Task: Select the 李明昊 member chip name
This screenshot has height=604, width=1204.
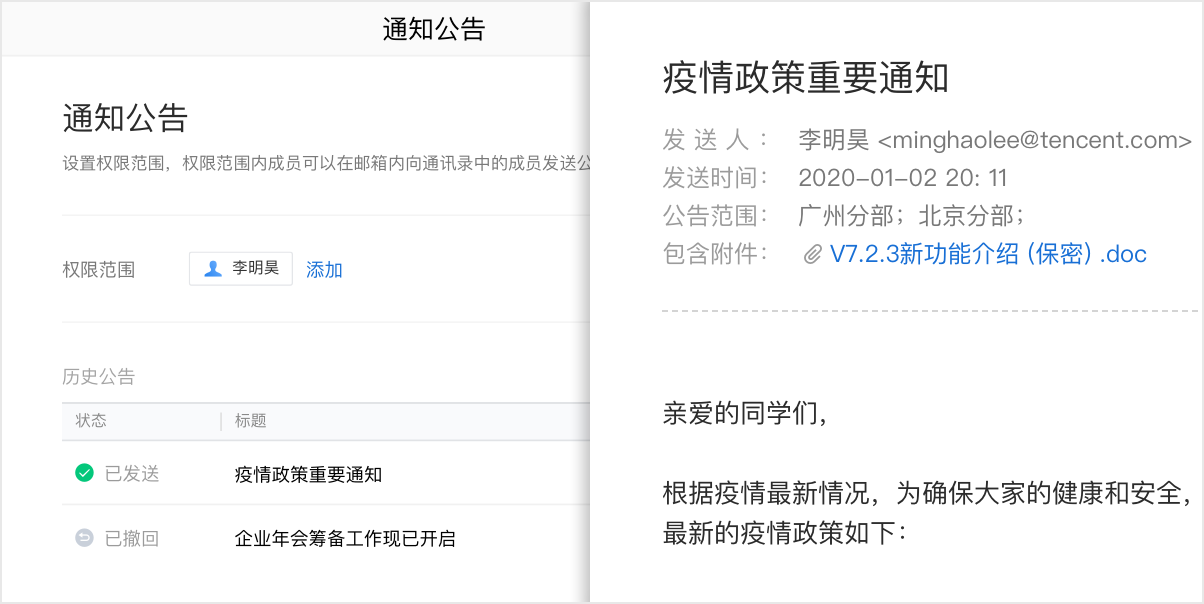Action: 256,269
